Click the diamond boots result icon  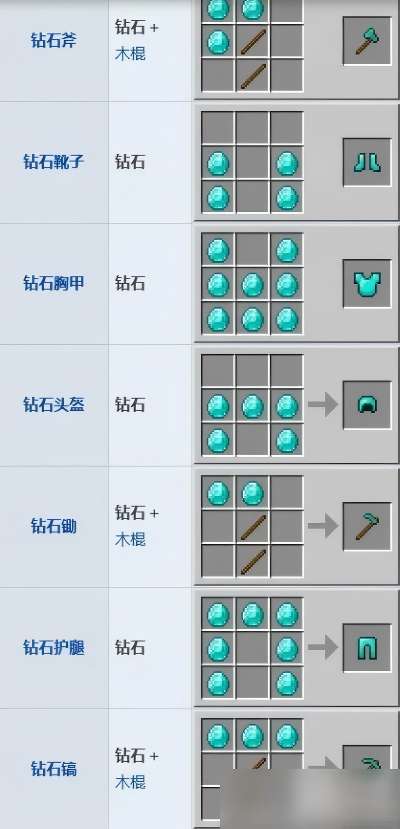pyautogui.click(x=367, y=162)
